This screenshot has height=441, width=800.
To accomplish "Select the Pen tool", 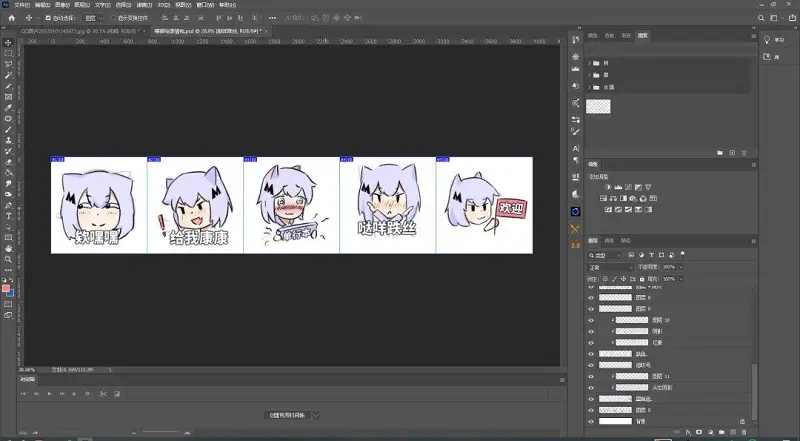I will coord(8,205).
